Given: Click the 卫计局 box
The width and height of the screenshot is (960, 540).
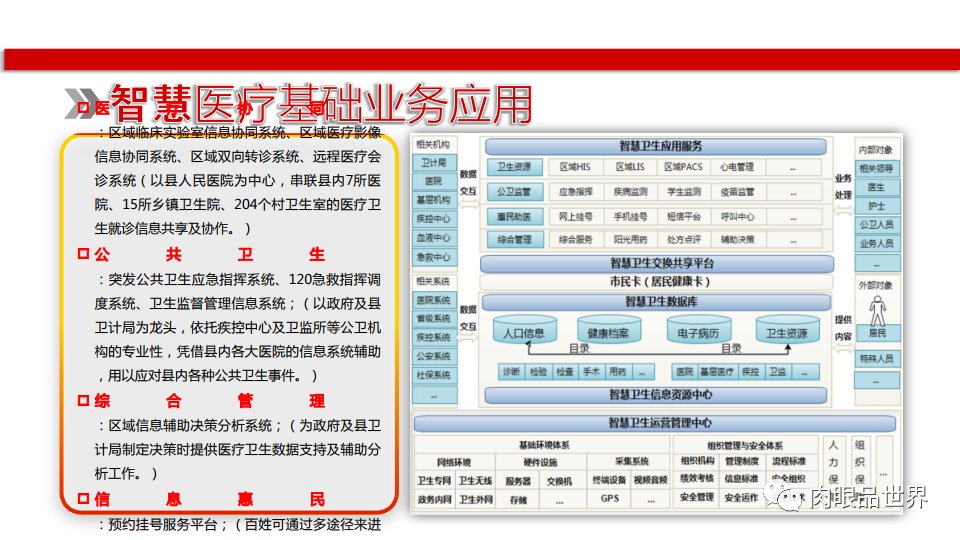Looking at the screenshot, I should [434, 163].
